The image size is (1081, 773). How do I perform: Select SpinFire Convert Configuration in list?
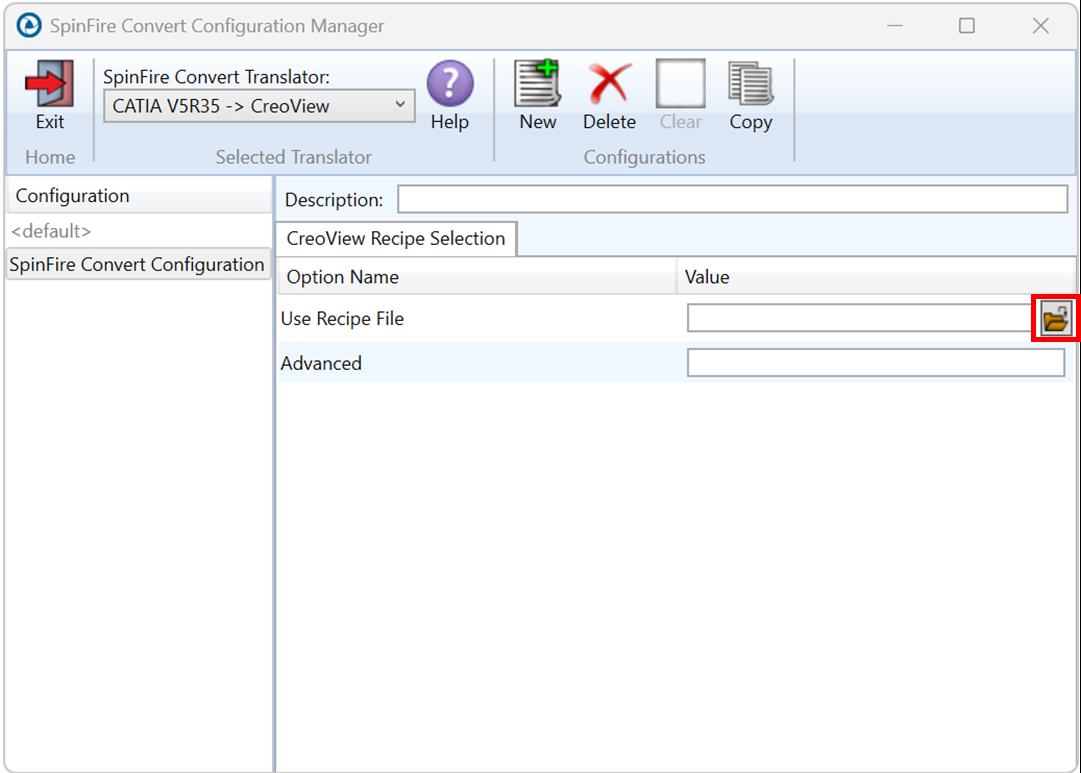click(138, 265)
